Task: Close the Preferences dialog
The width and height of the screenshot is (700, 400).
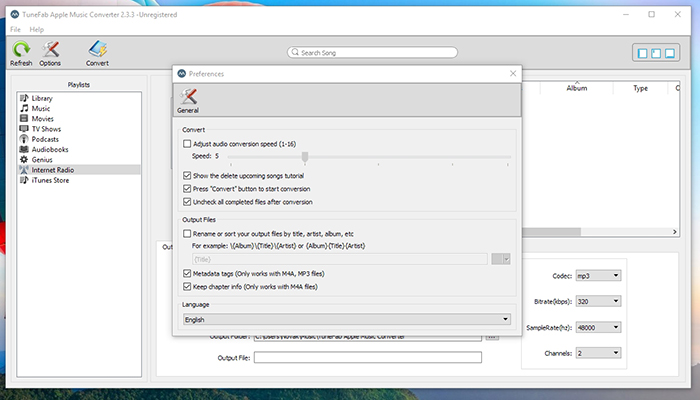Action: coord(513,73)
